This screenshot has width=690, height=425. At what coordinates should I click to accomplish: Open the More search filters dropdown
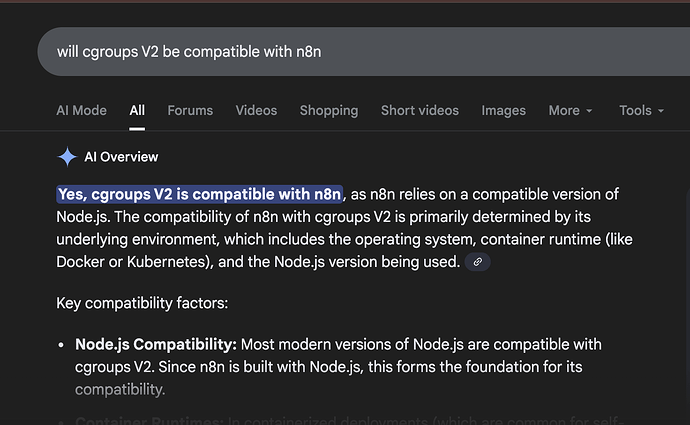coord(570,111)
